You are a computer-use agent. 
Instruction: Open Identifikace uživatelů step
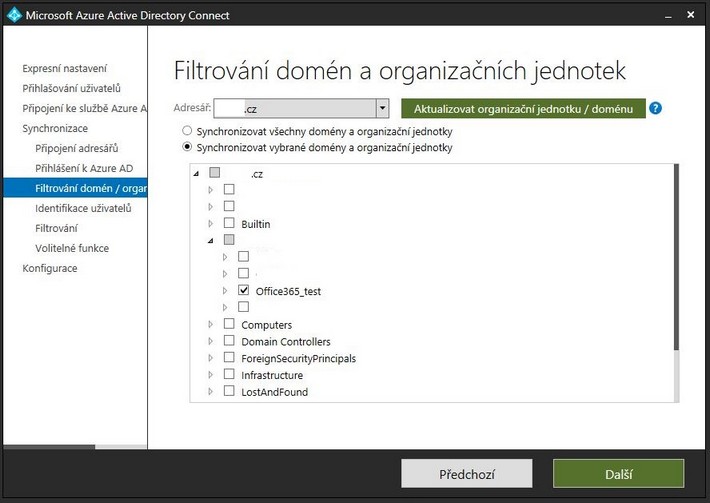83,208
